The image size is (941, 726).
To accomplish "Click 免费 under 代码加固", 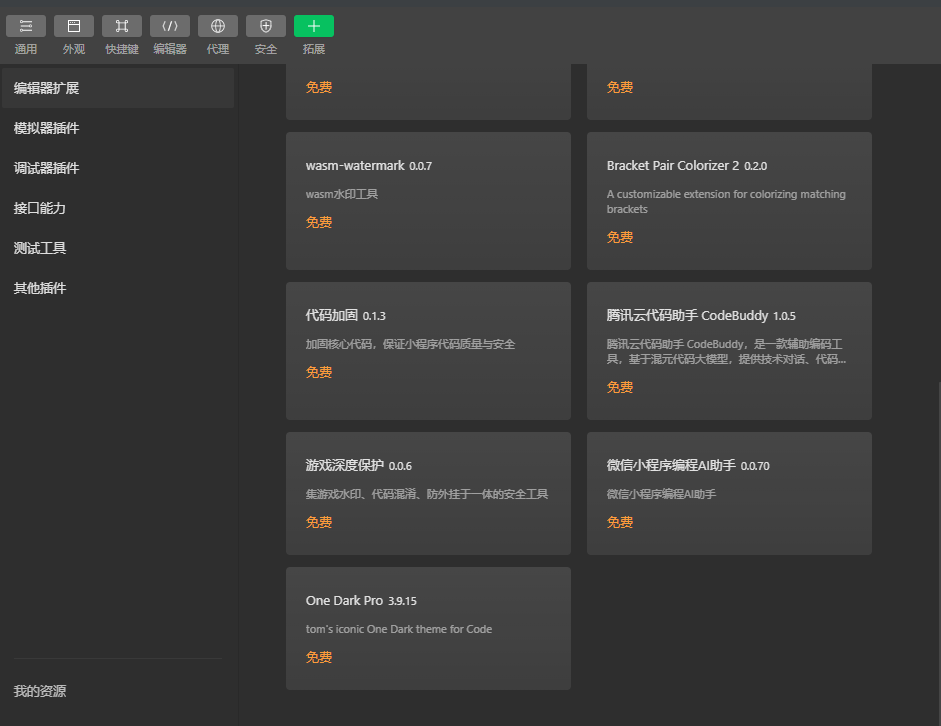I will tap(319, 373).
